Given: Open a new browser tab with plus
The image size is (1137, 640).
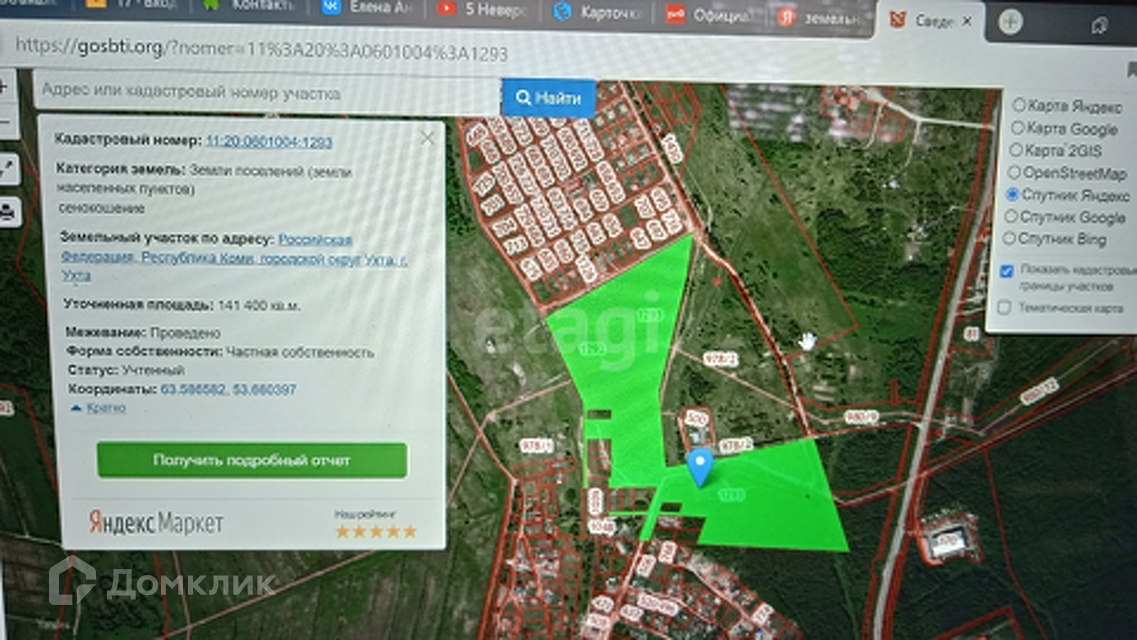Looking at the screenshot, I should tap(1010, 22).
